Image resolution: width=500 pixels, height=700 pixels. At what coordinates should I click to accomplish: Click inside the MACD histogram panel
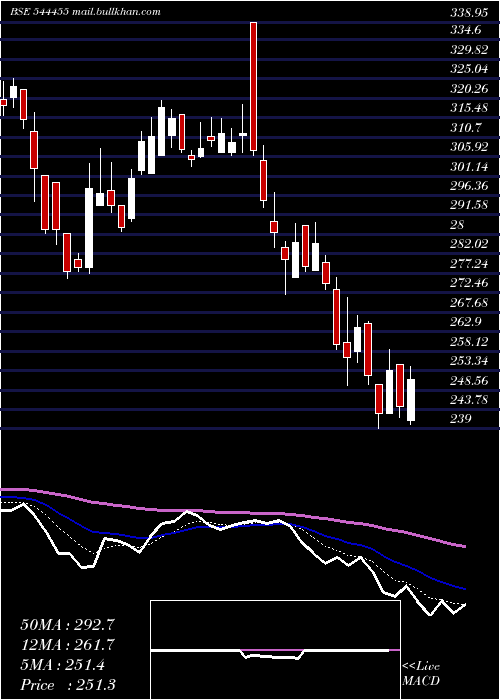[x=275, y=650]
